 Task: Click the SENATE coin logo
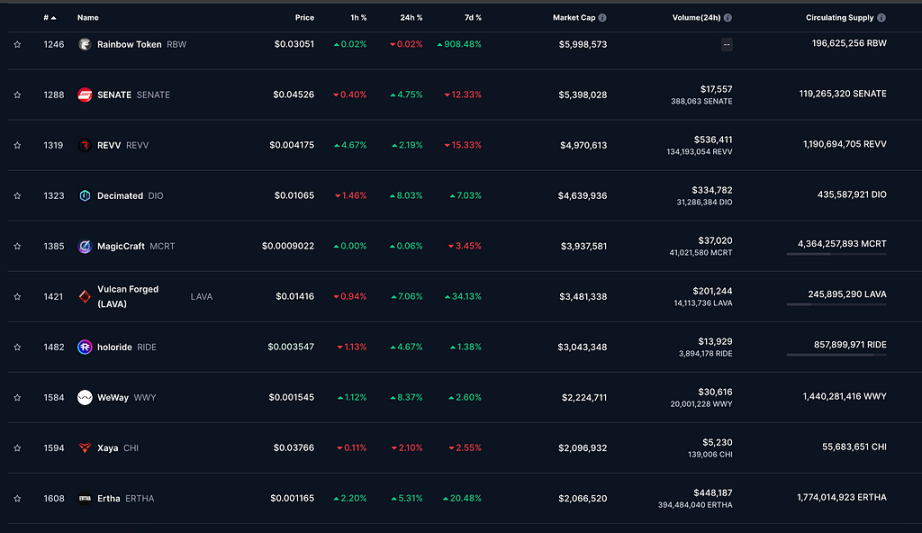click(x=85, y=95)
